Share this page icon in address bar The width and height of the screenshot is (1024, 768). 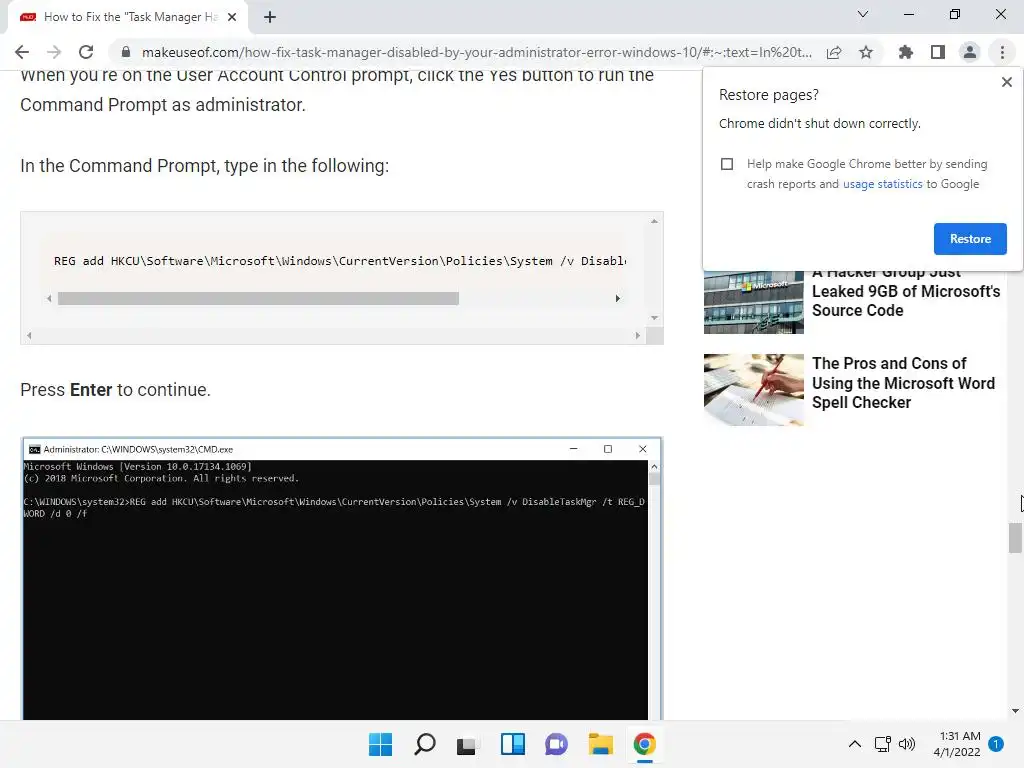click(x=834, y=52)
